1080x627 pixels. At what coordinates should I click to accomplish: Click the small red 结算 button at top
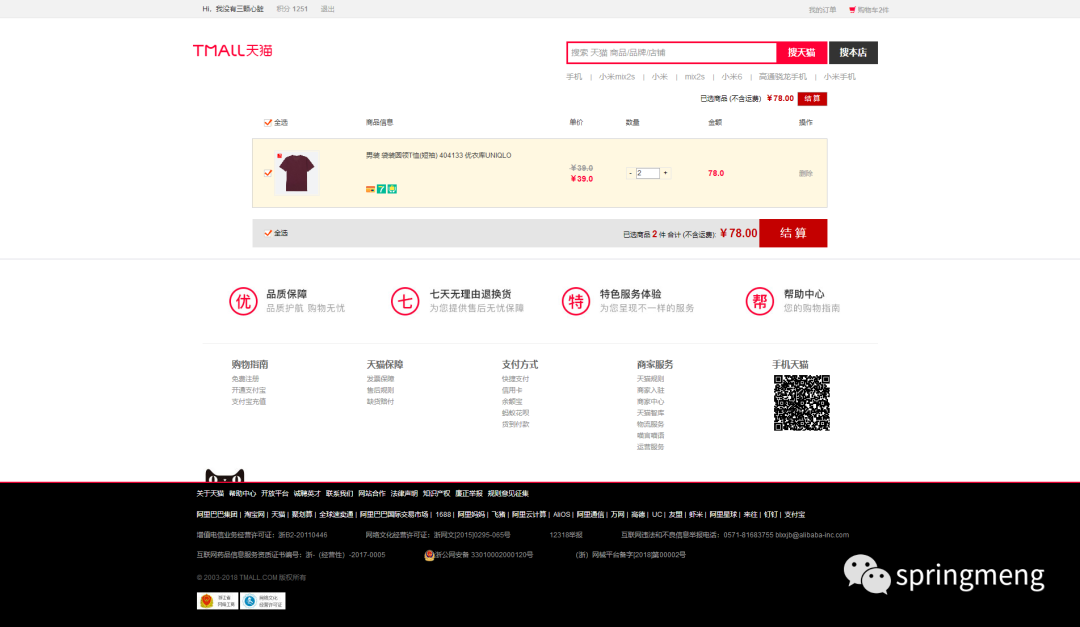812,99
